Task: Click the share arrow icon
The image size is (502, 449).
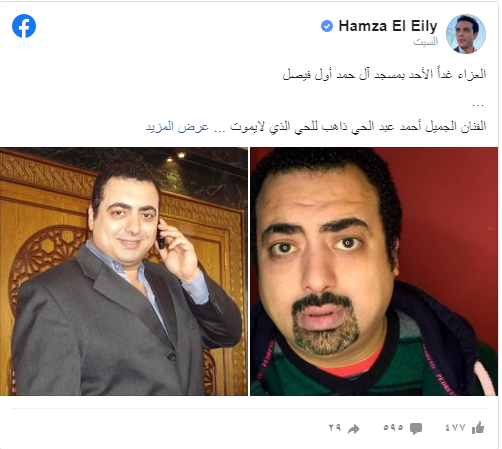Action: pos(354,429)
